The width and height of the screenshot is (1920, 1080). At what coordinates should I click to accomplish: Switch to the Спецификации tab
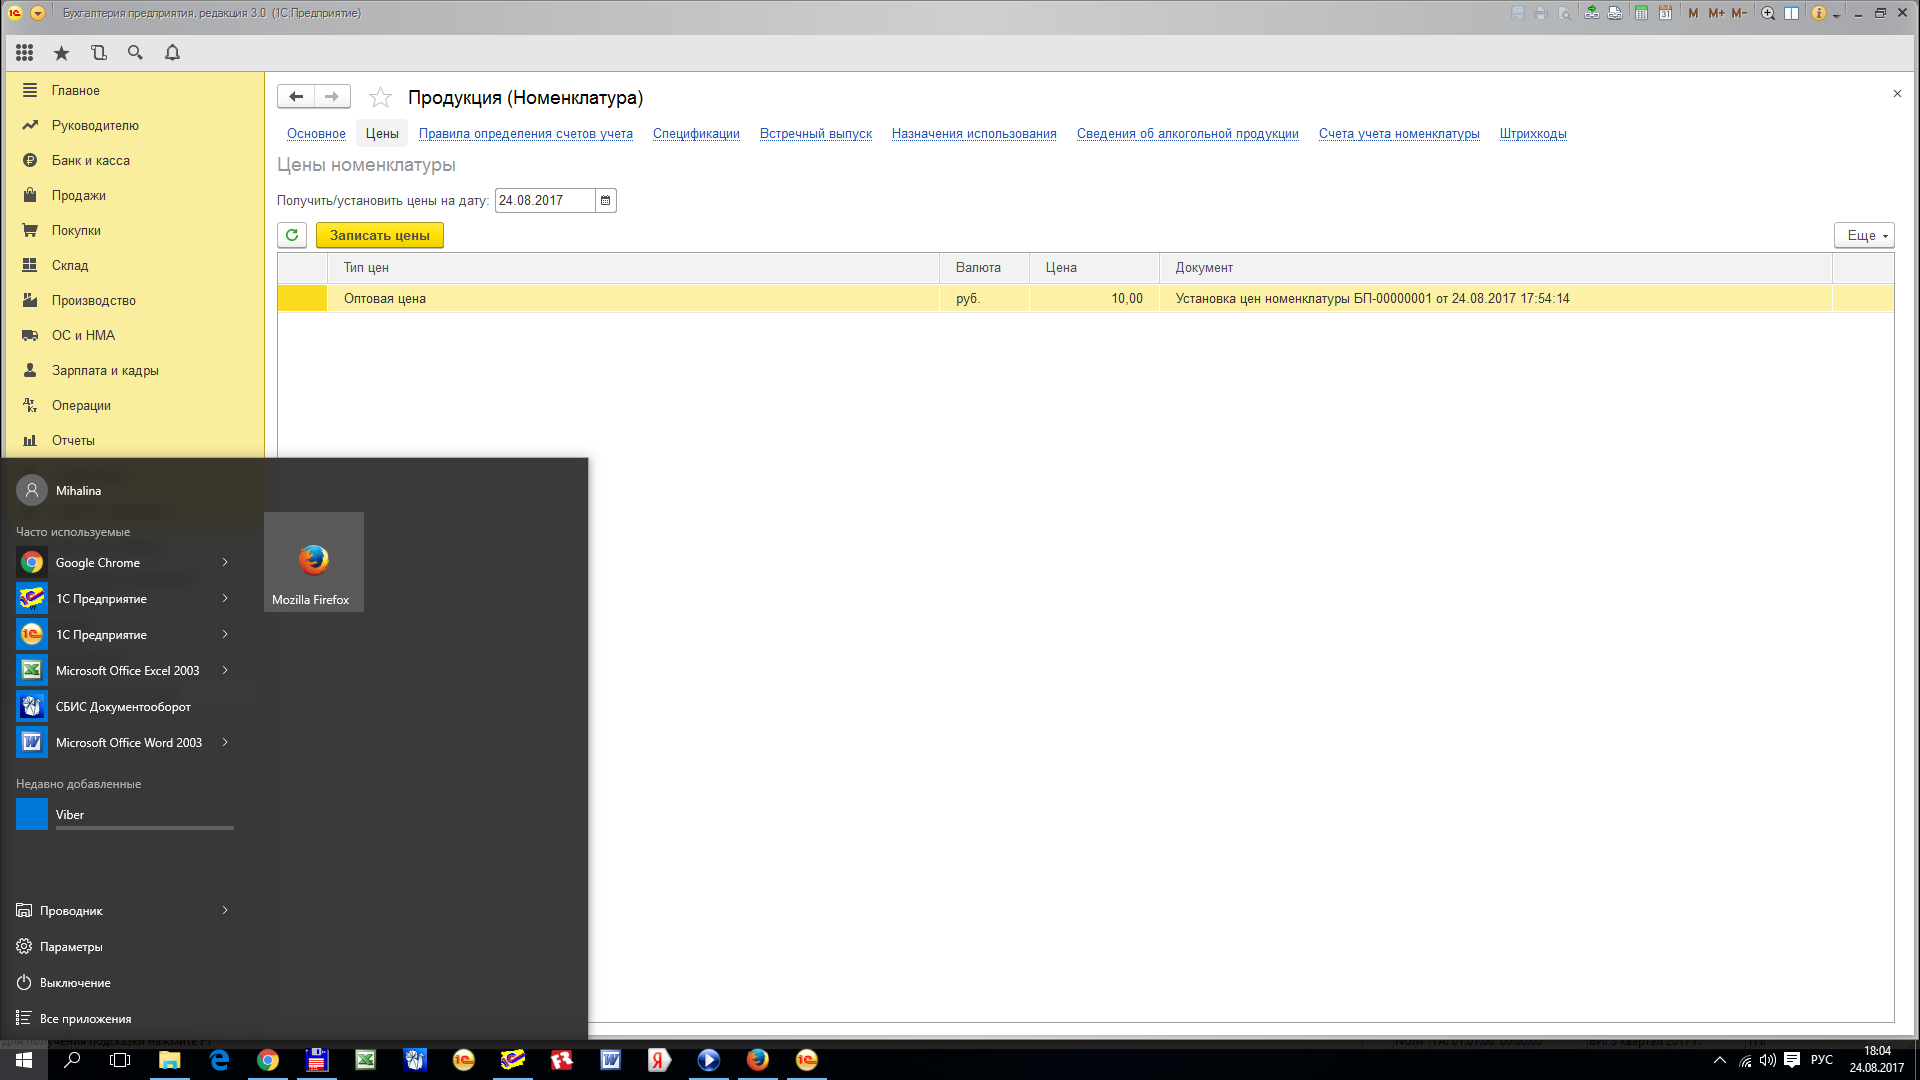696,134
